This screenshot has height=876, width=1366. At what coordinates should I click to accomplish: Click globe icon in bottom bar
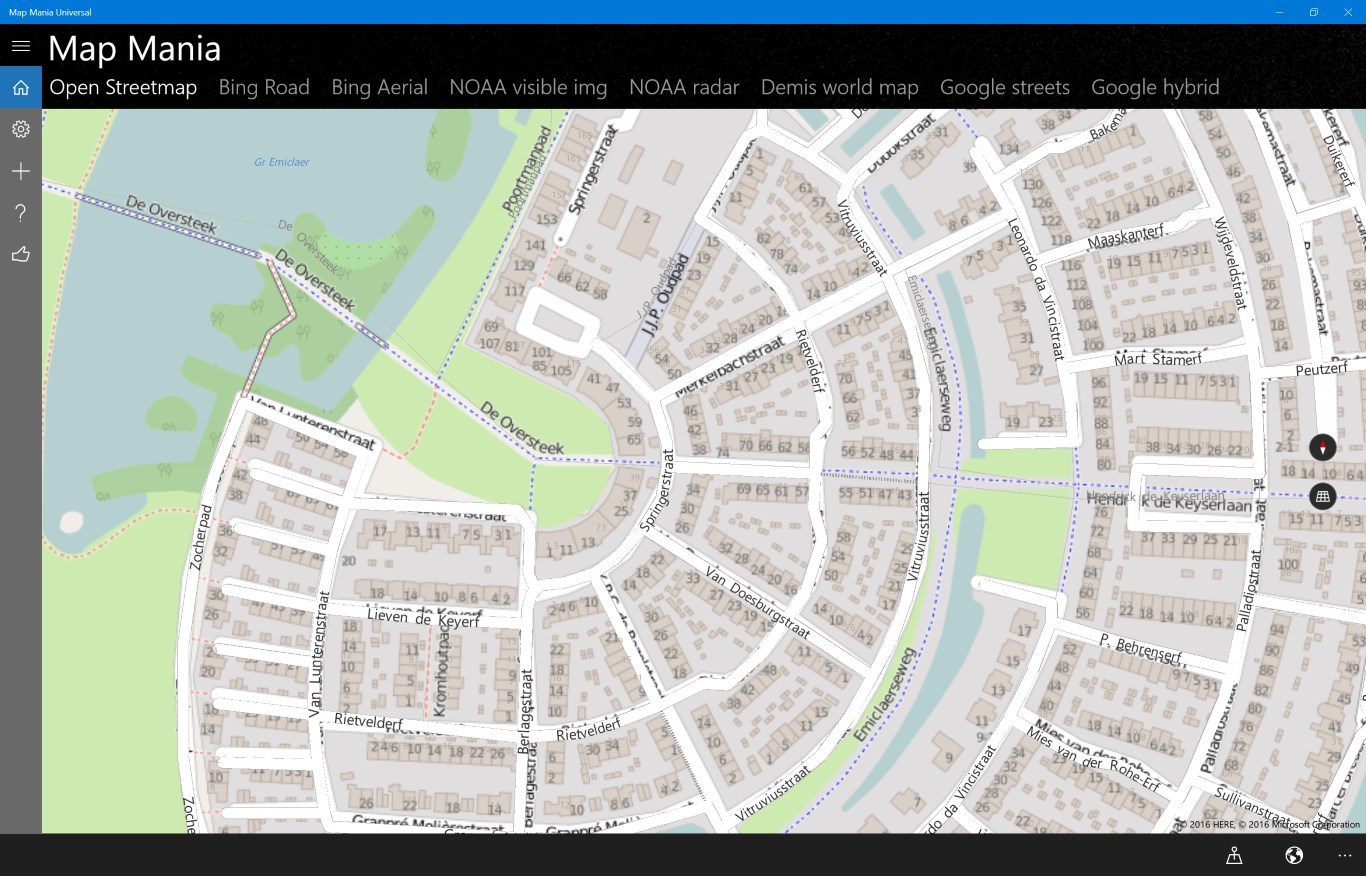[1294, 855]
